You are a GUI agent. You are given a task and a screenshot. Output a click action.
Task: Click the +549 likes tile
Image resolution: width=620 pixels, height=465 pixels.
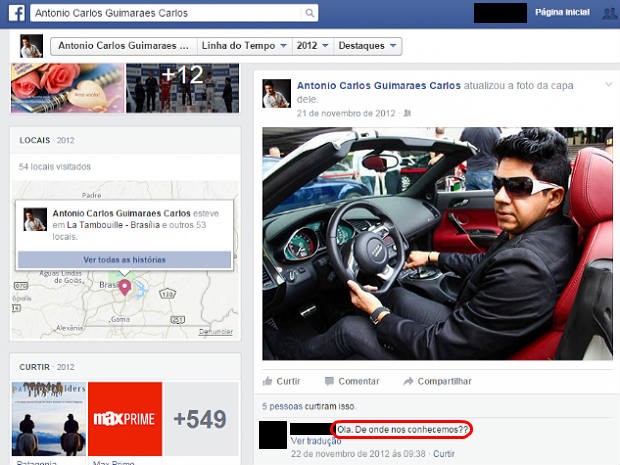click(202, 419)
